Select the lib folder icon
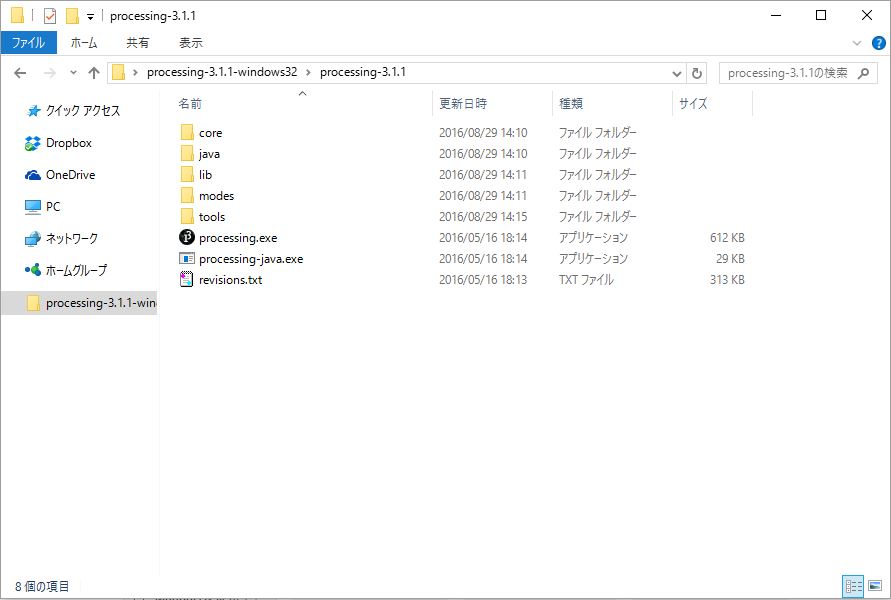 (187, 174)
